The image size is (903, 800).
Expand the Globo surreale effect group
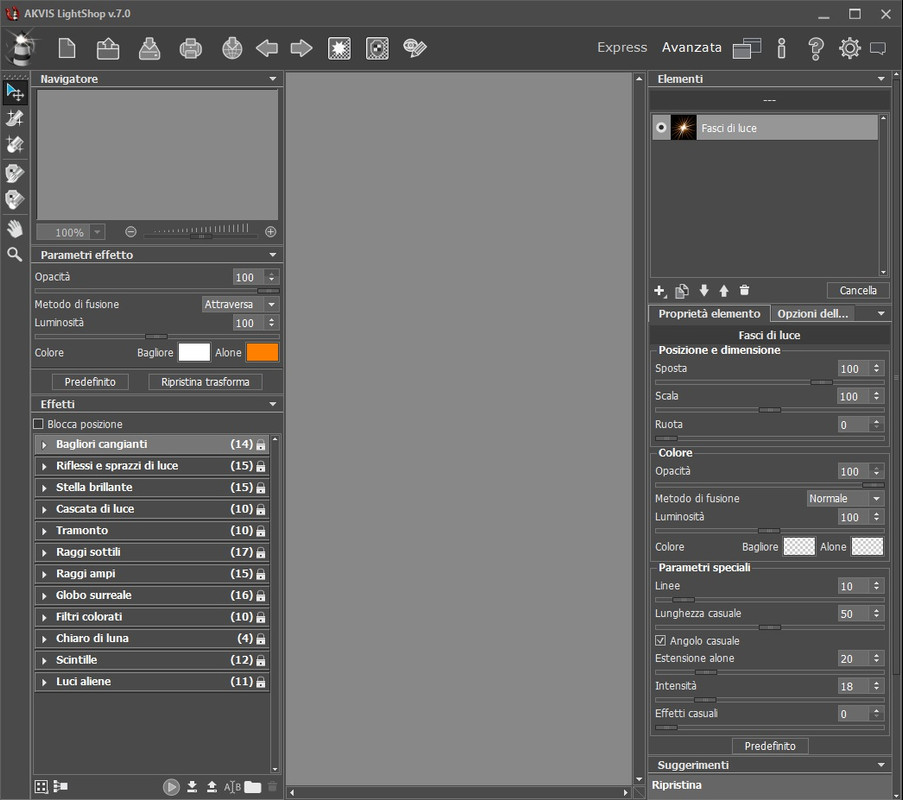[44, 596]
